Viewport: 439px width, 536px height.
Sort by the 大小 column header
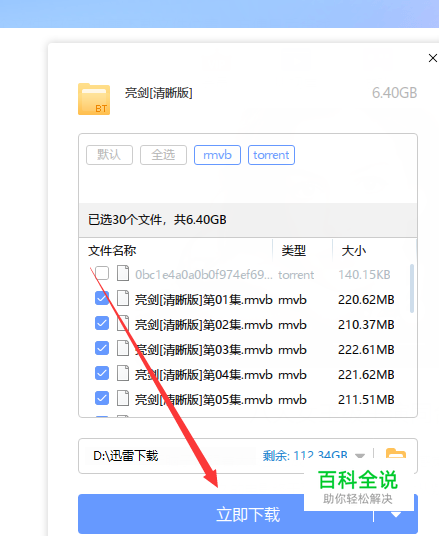(354, 251)
